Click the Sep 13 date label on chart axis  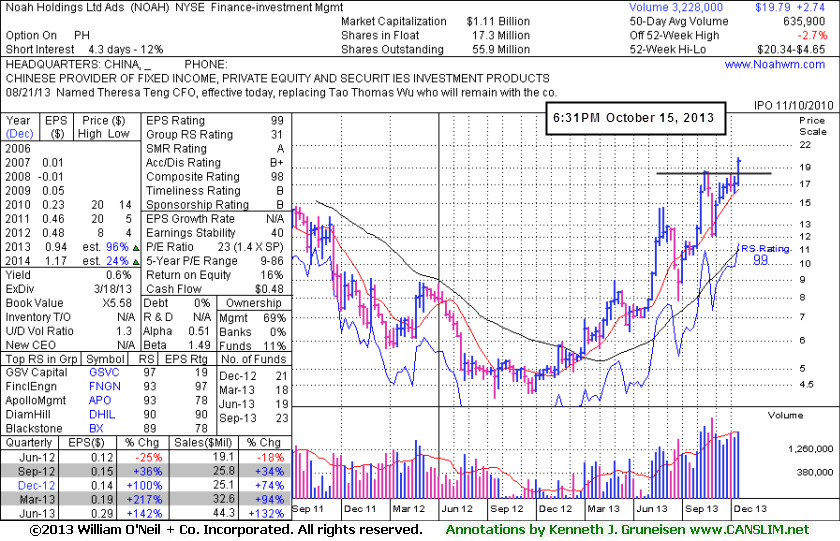701,509
